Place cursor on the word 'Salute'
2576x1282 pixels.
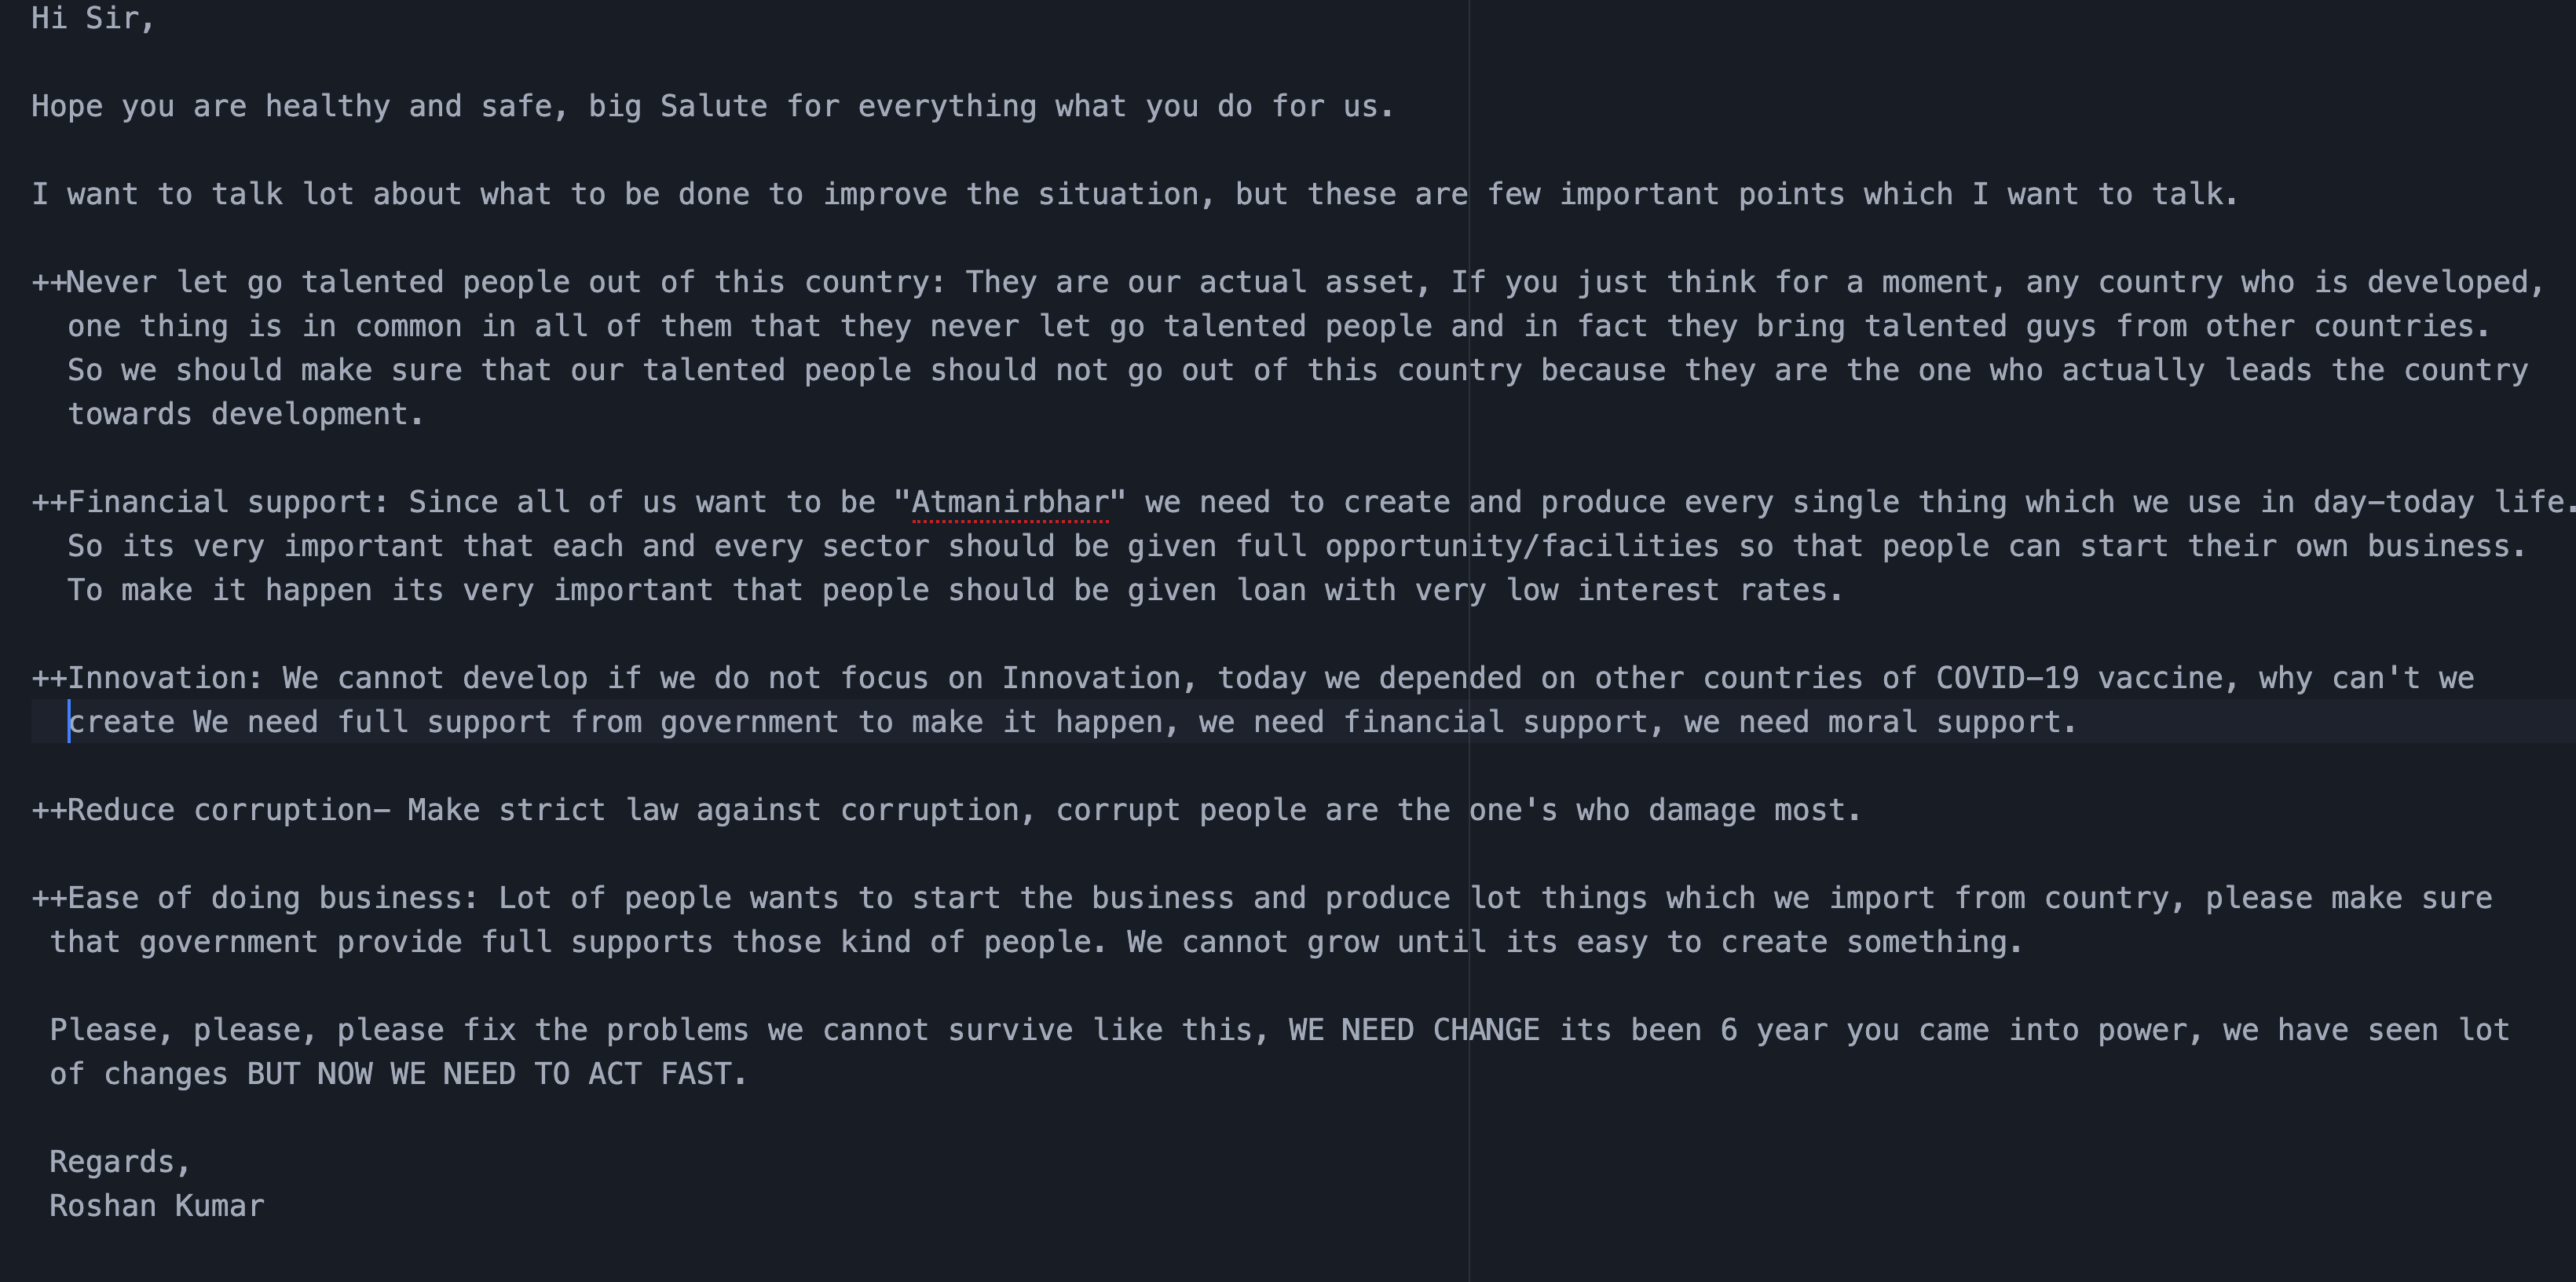tap(713, 106)
